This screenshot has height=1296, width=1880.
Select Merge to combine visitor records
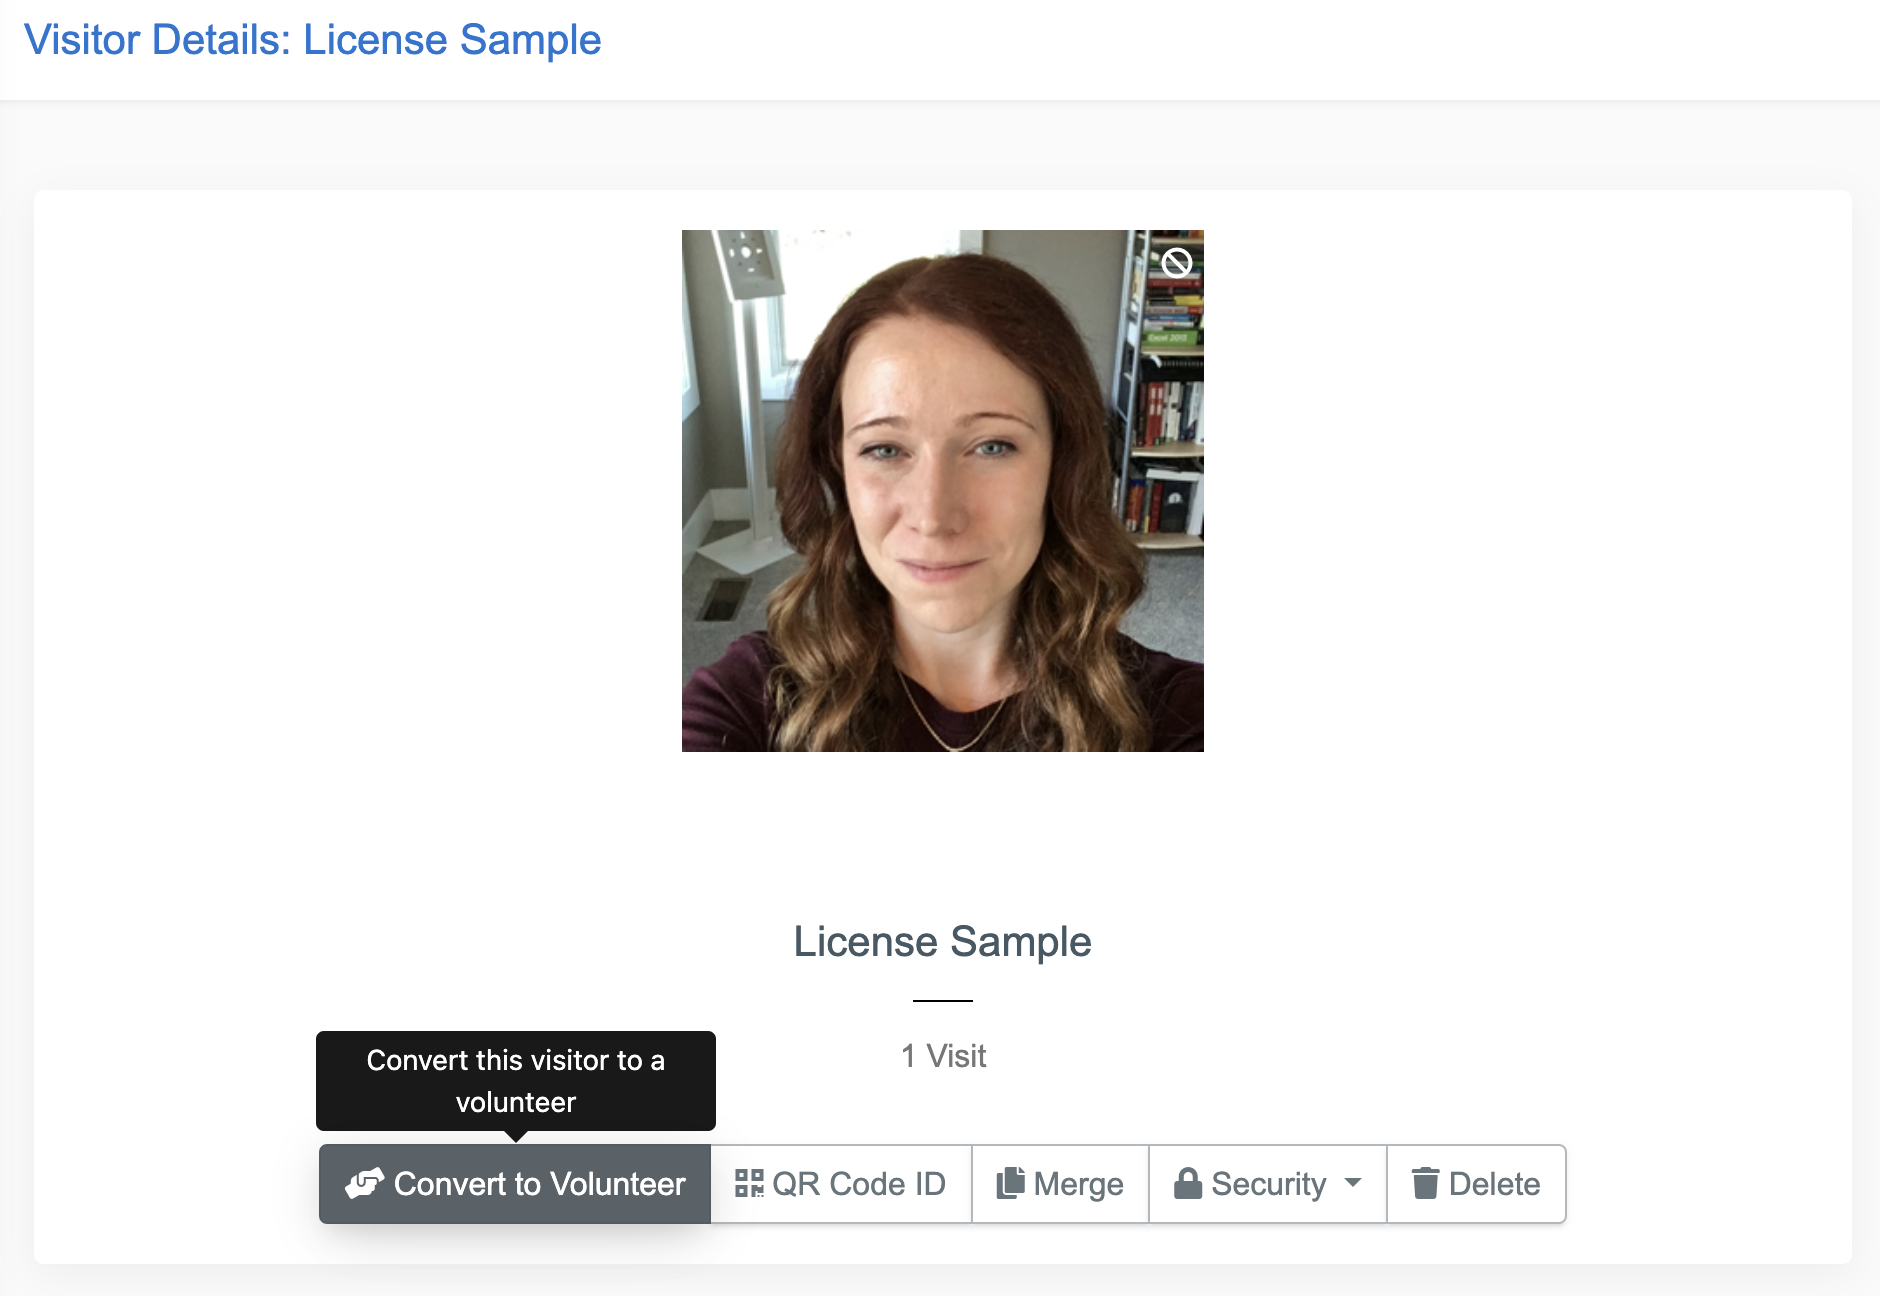pyautogui.click(x=1061, y=1184)
